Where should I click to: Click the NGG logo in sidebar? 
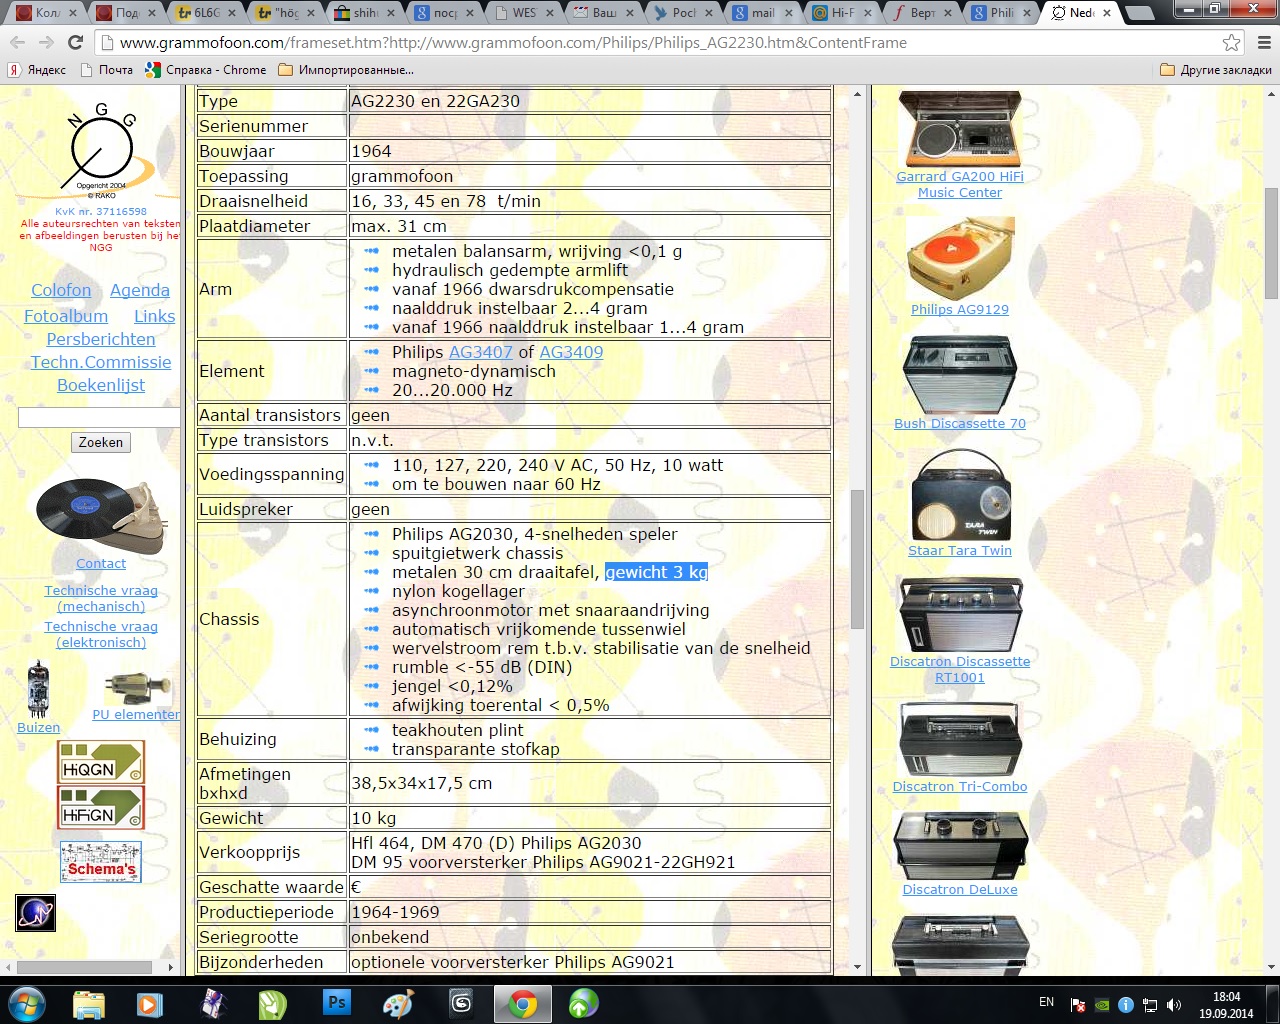coord(101,148)
